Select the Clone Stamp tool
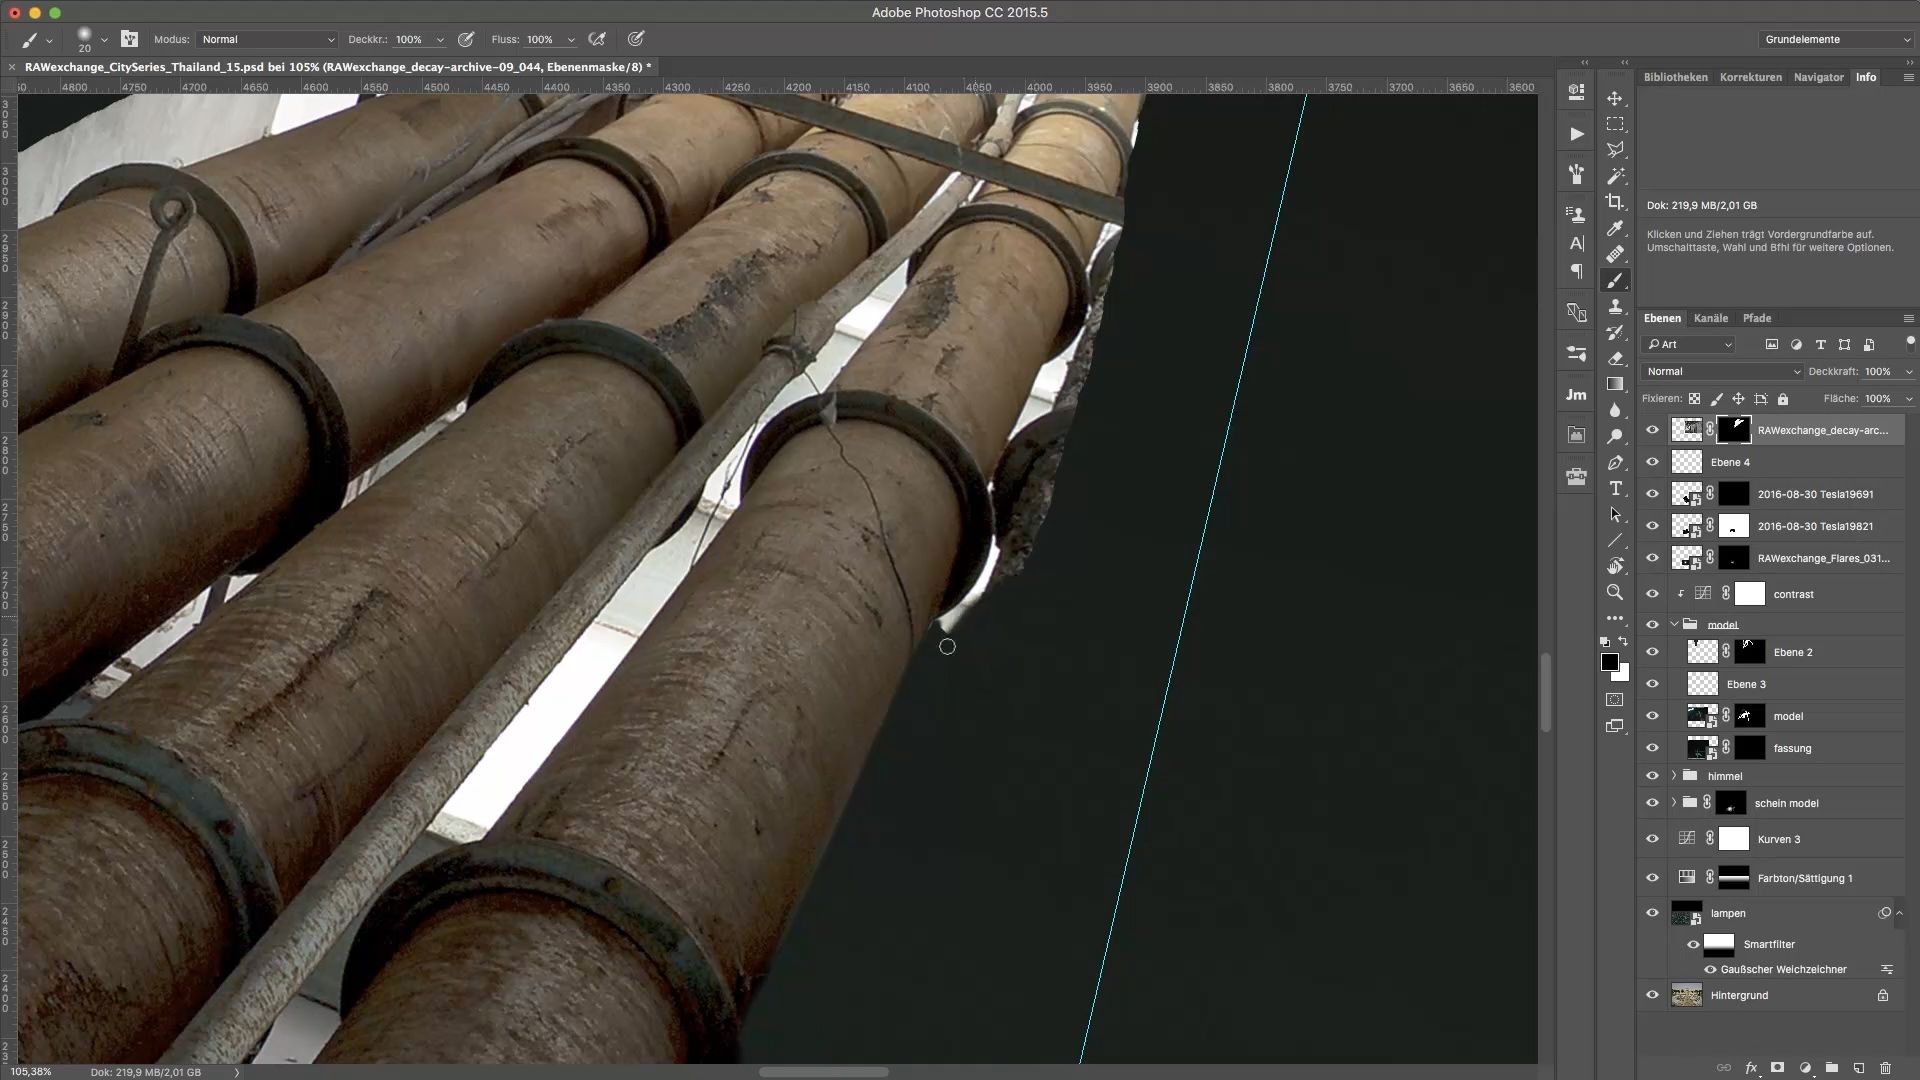The height and width of the screenshot is (1080, 1920). pyautogui.click(x=1615, y=307)
